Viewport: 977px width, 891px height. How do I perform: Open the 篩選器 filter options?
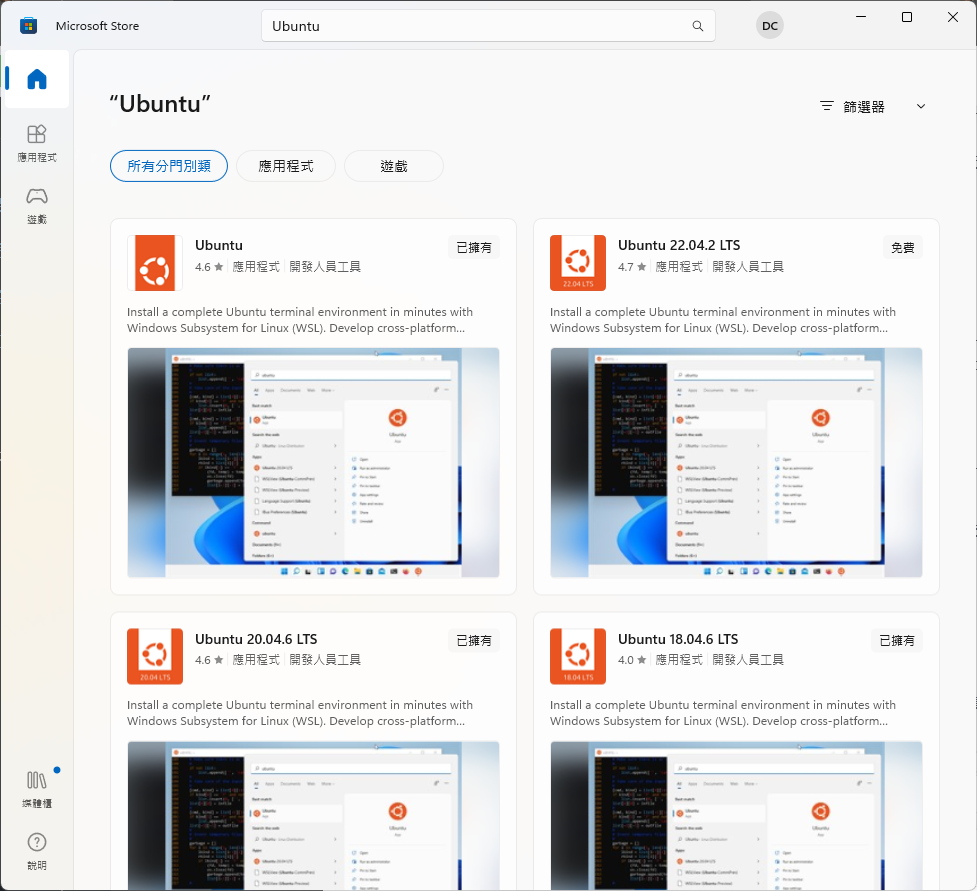[x=872, y=107]
